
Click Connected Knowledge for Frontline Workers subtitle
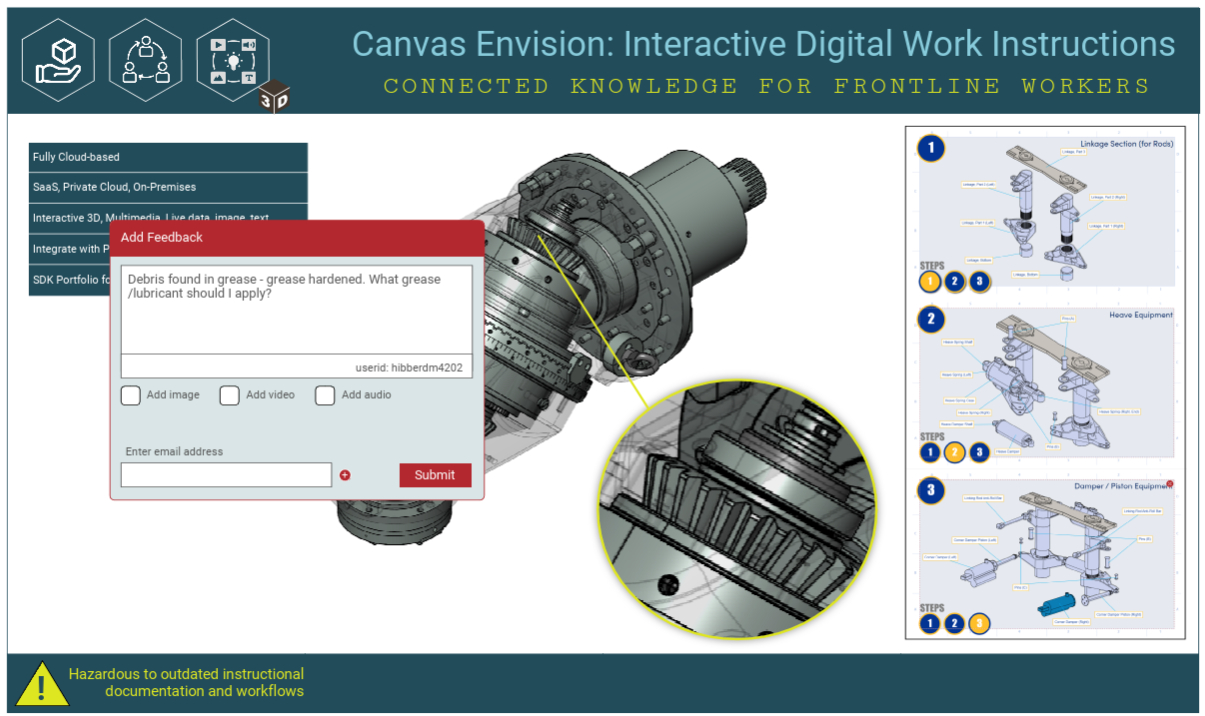767,87
